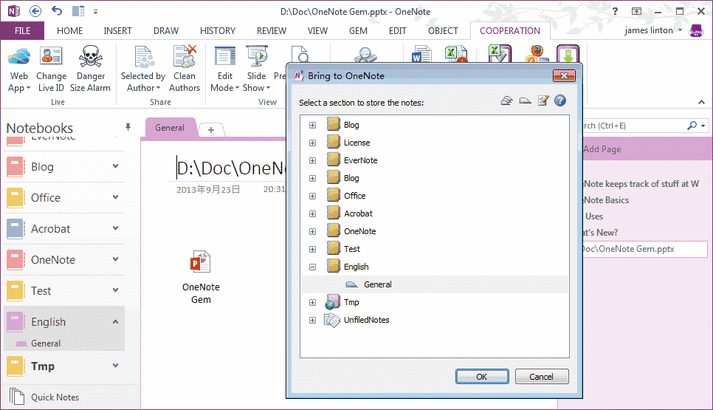Start Slide Show from ribbon
Image resolution: width=713 pixels, height=410 pixels.
[x=256, y=69]
